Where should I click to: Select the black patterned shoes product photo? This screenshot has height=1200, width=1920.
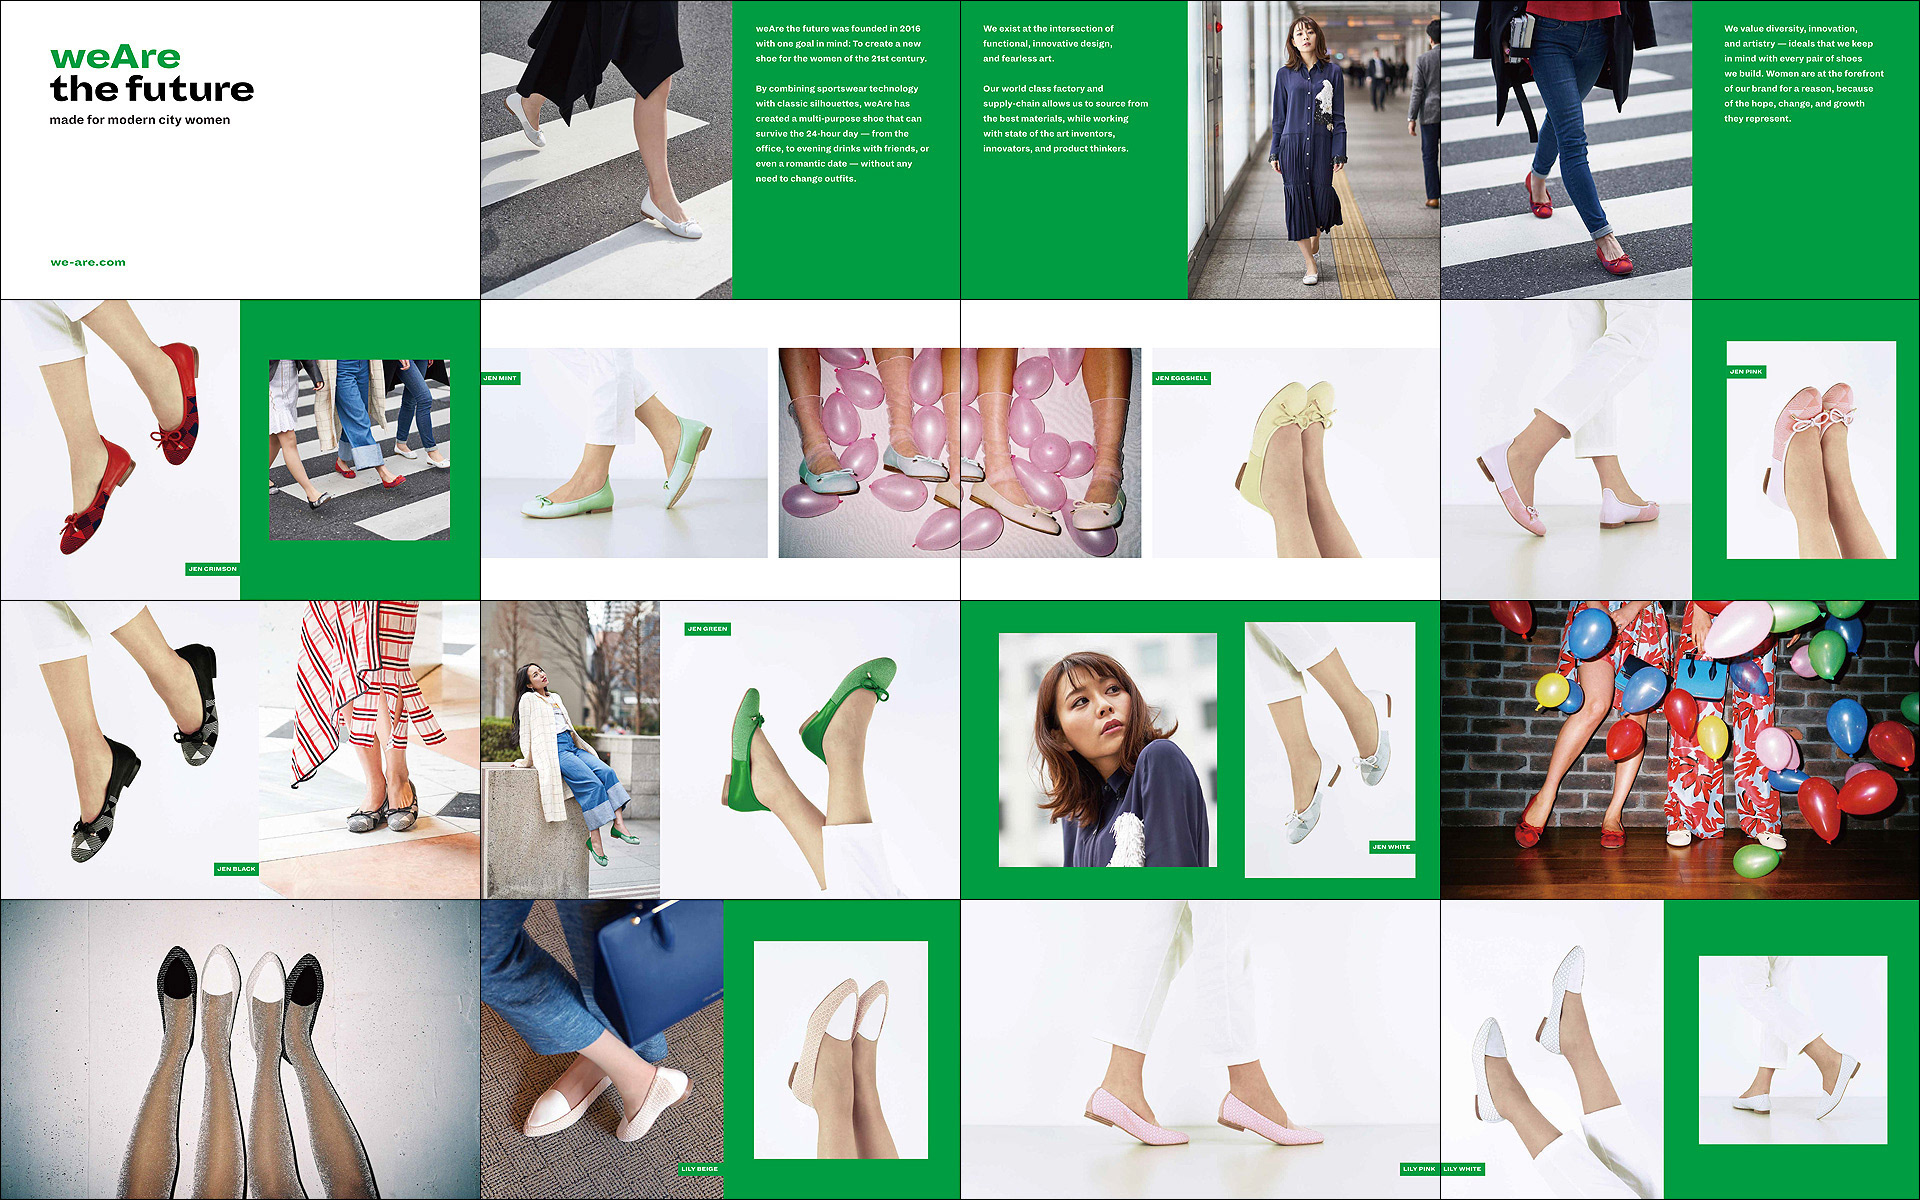(x=130, y=750)
